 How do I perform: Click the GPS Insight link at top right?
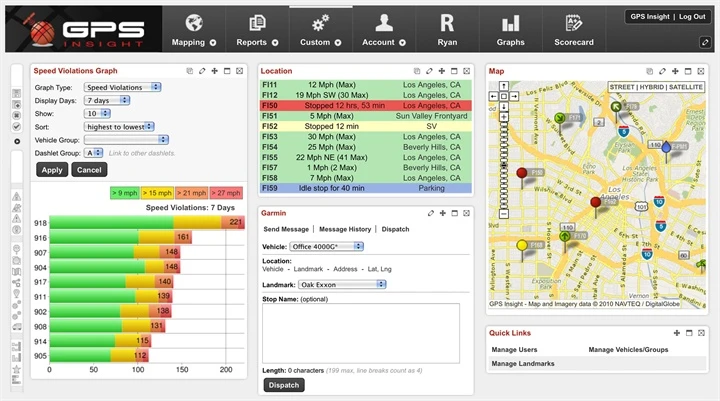[x=650, y=17]
